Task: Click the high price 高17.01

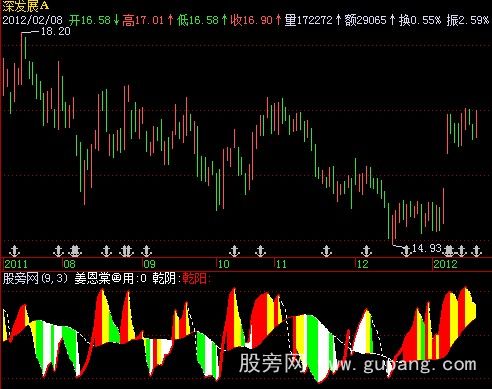Action: [x=143, y=20]
